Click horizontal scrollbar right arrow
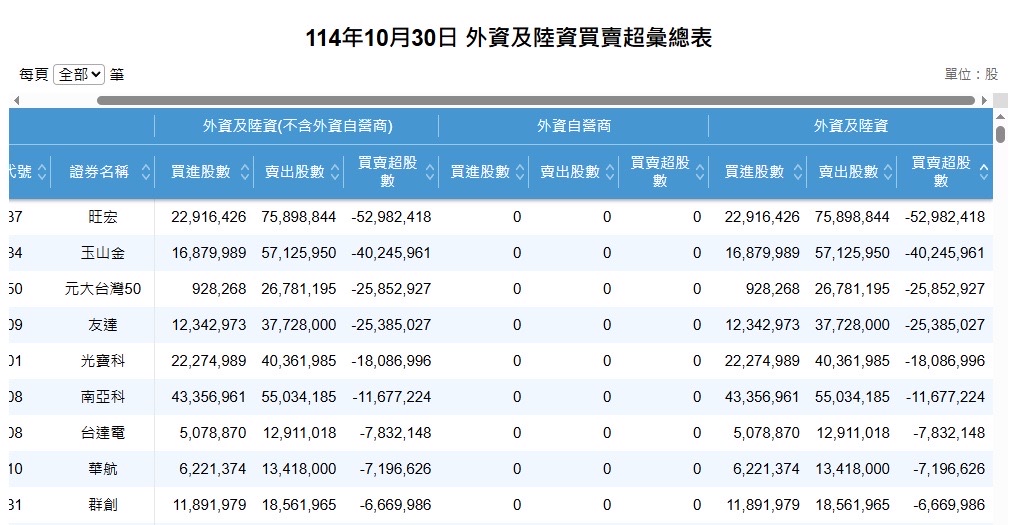This screenshot has height=525, width=1016. point(984,100)
